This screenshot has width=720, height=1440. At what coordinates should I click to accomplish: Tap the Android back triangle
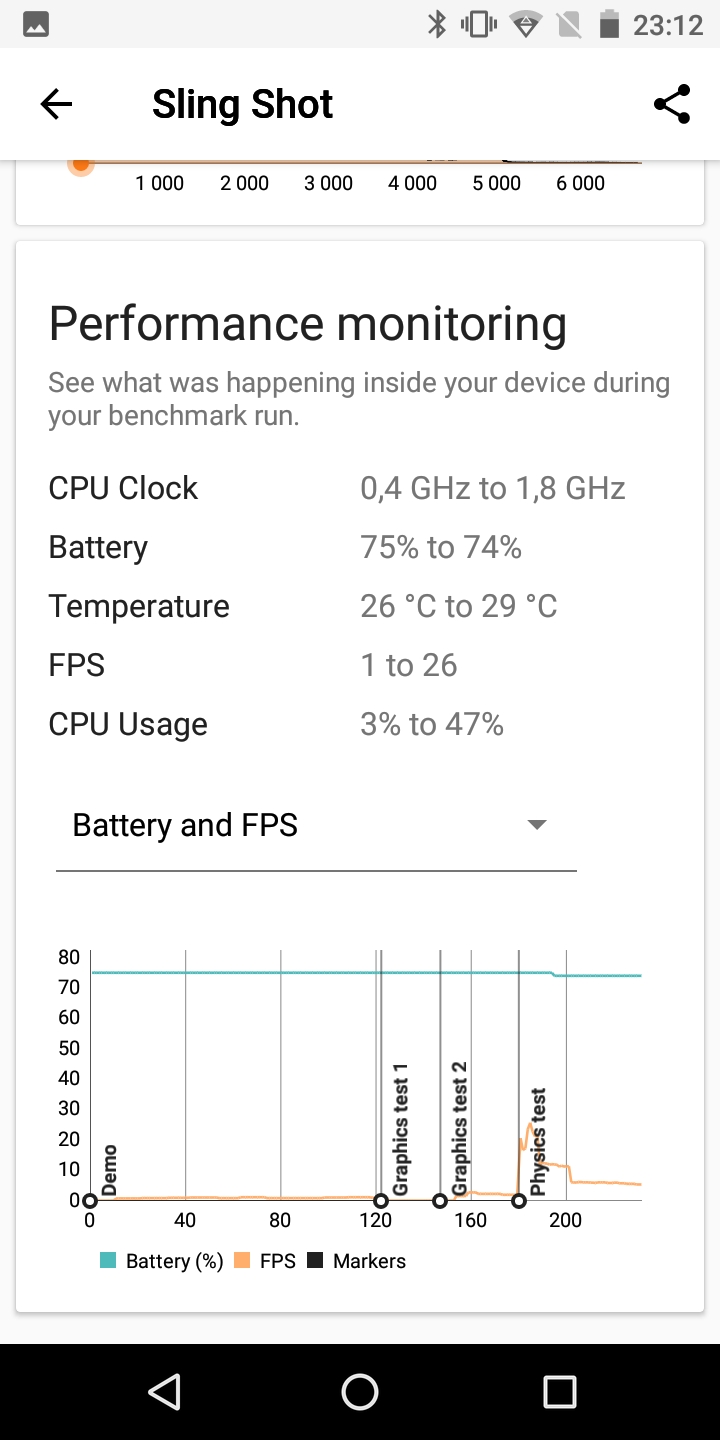[164, 1391]
